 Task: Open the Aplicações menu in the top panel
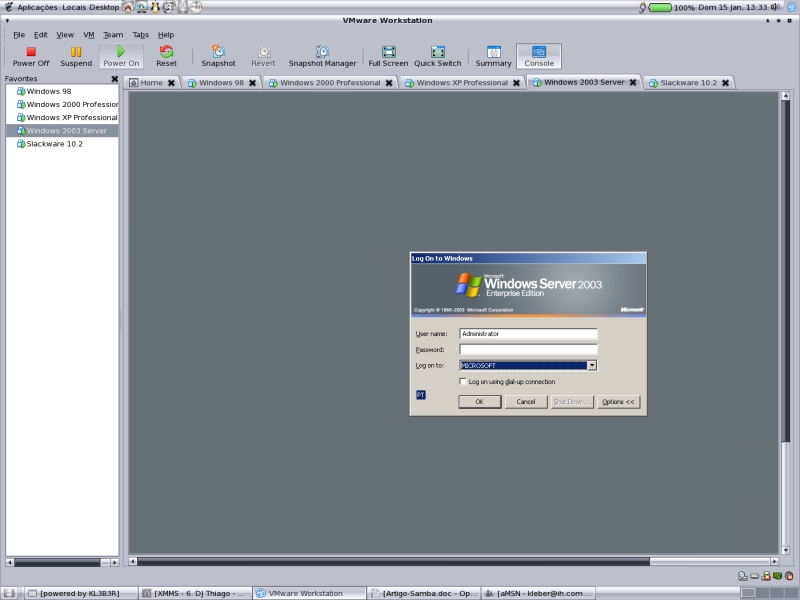[37, 7]
